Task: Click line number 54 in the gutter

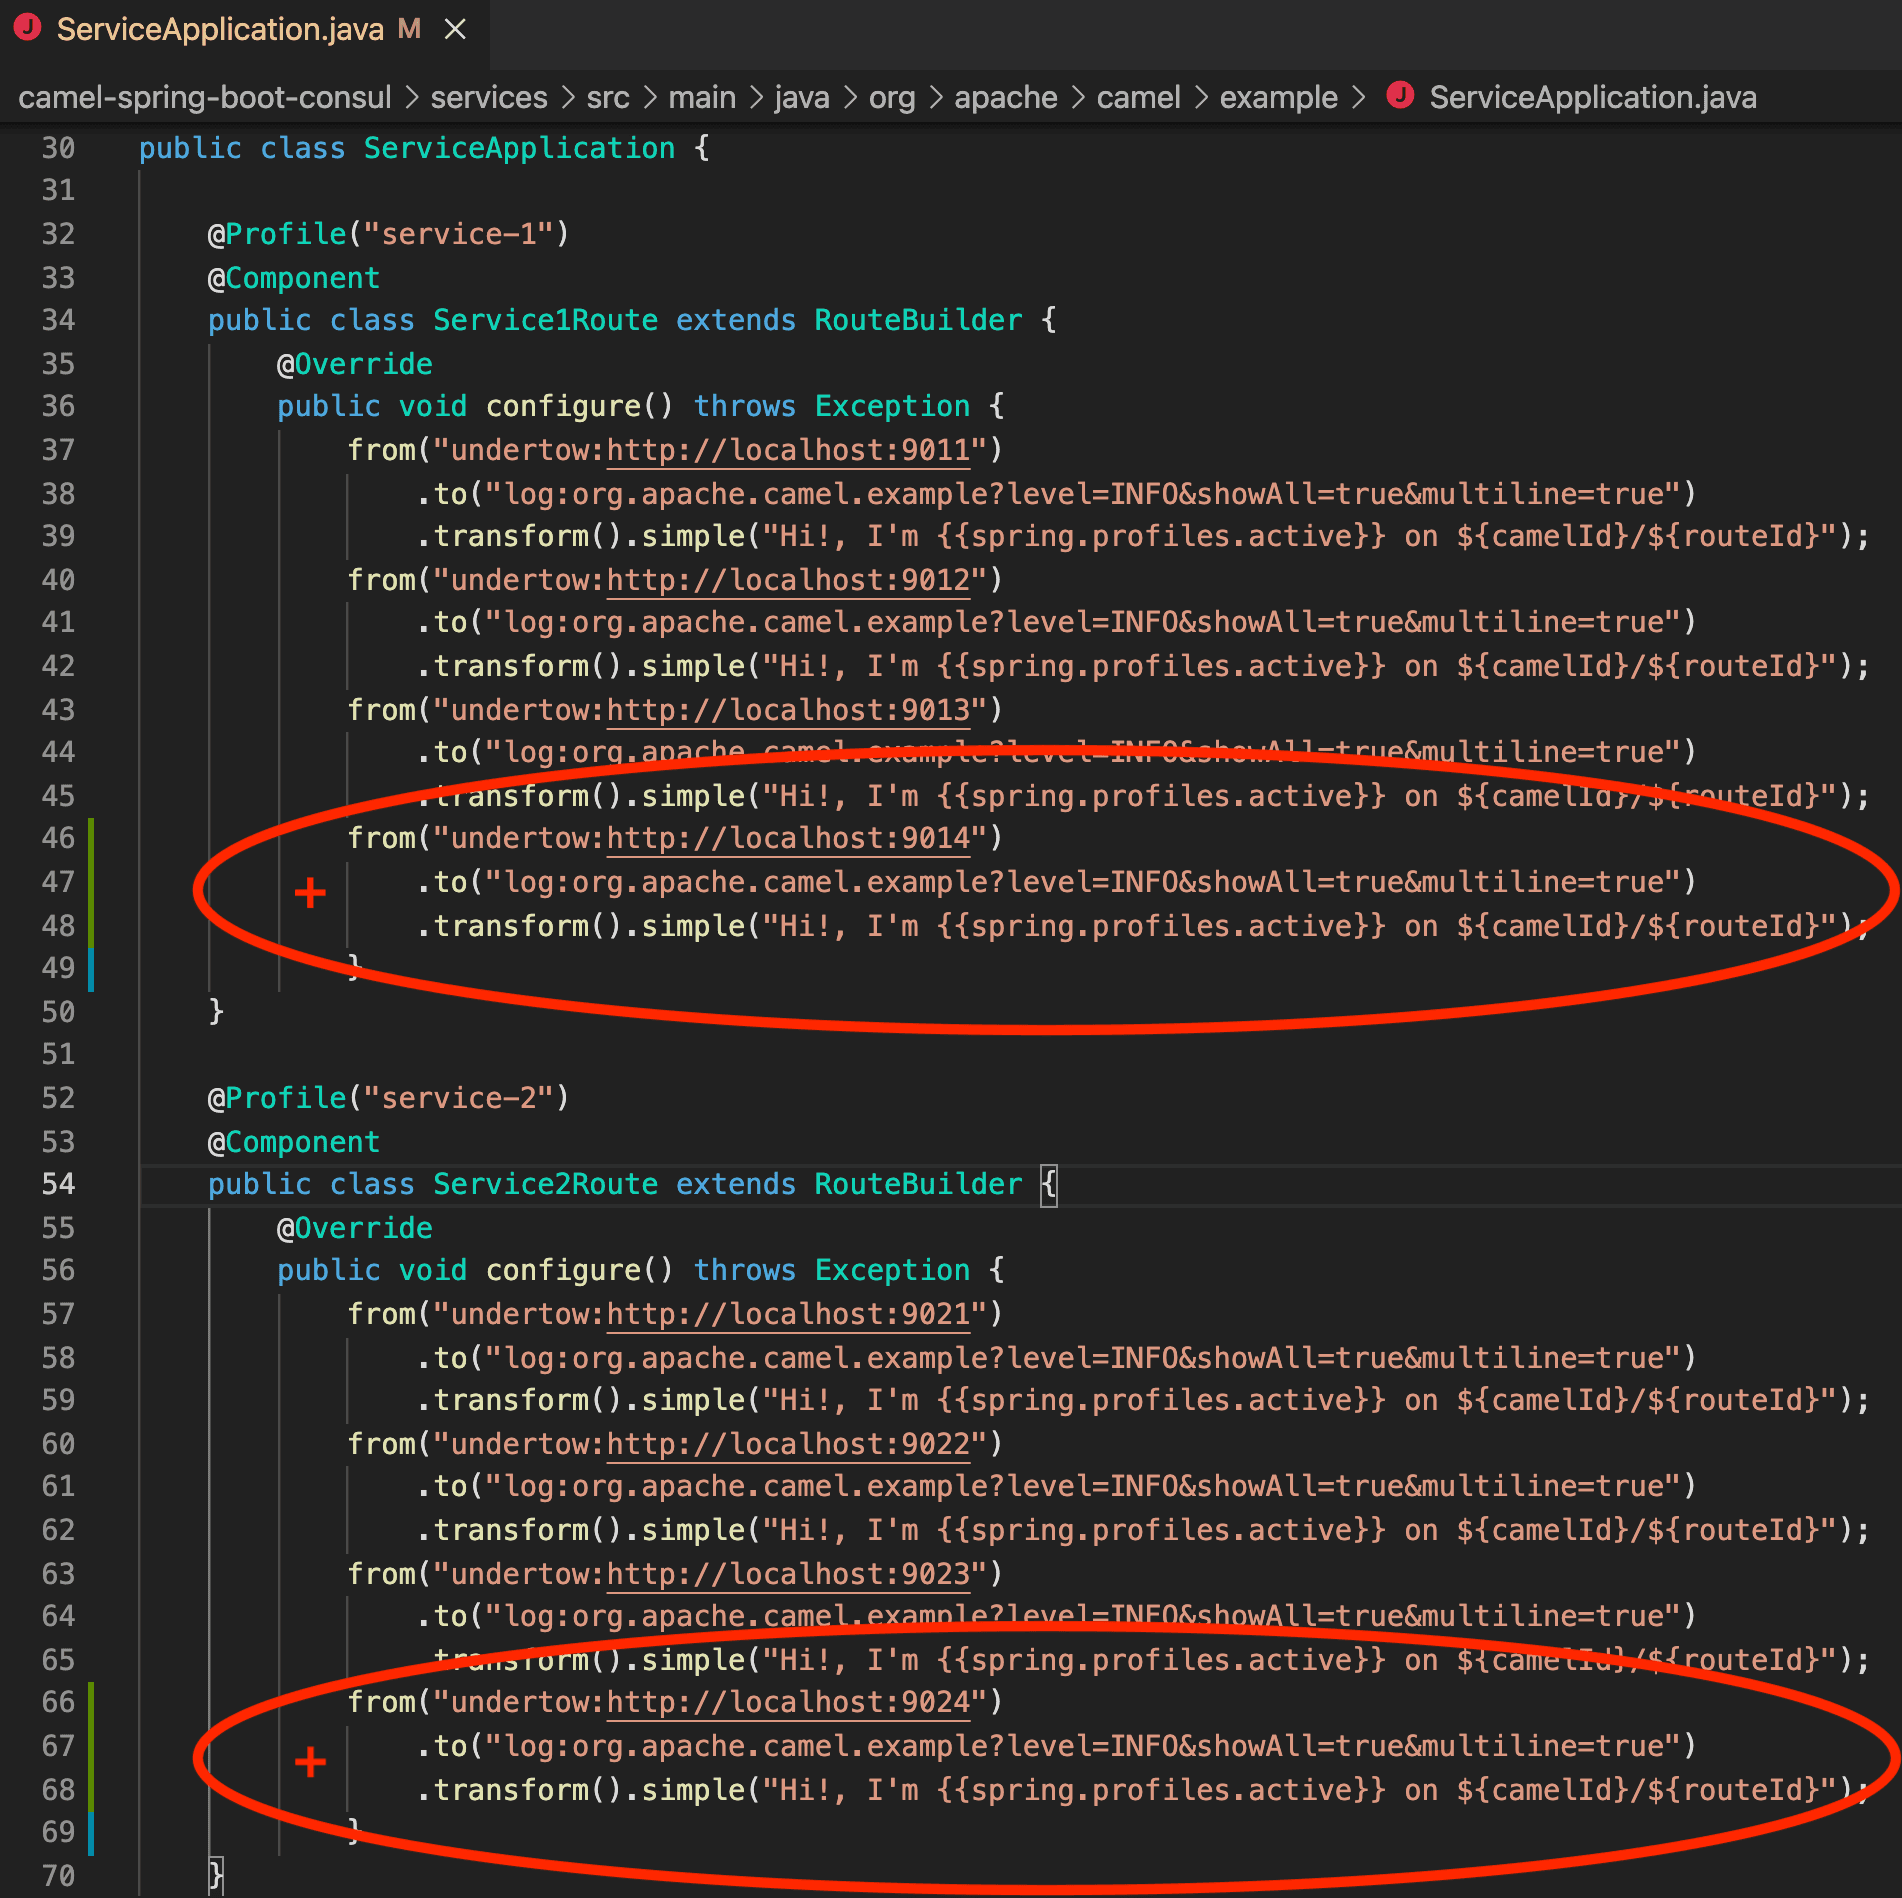Action: [58, 1185]
